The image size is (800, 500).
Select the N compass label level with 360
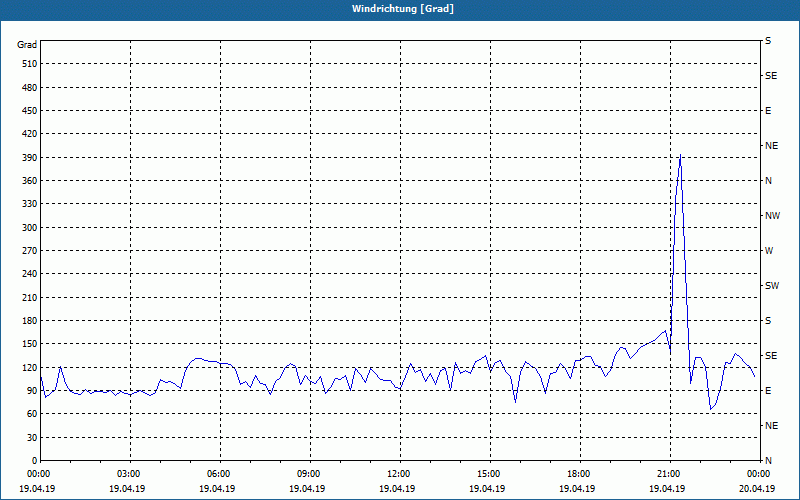point(769,181)
